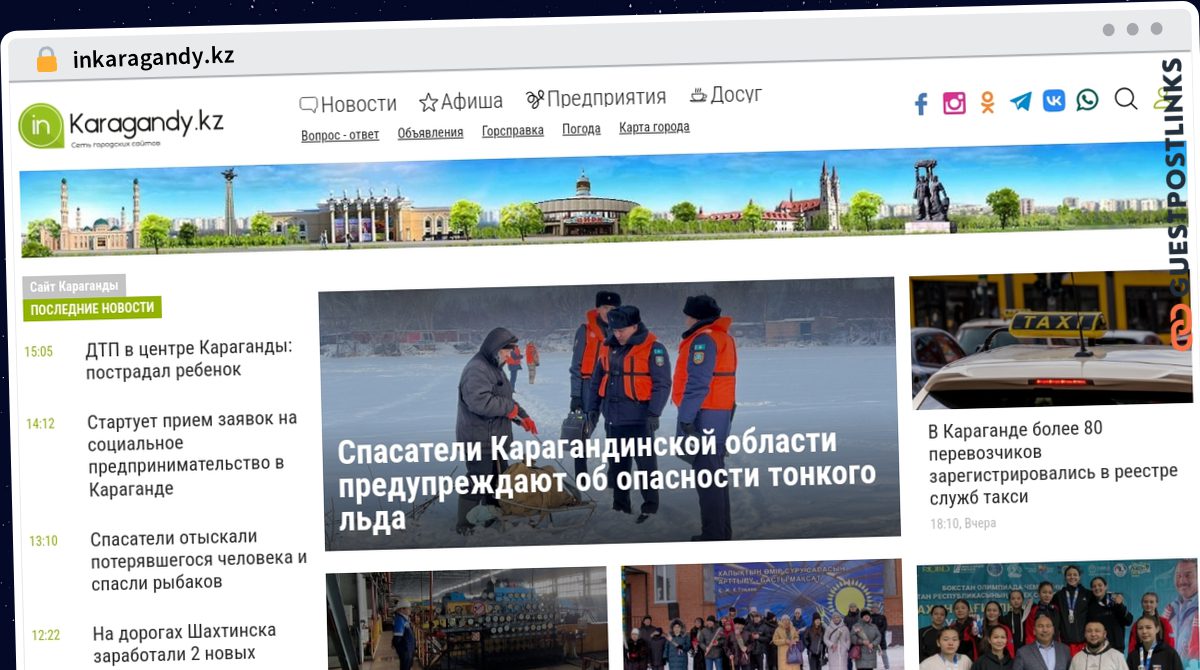
Task: Open the Новости menu section
Action: [x=348, y=103]
